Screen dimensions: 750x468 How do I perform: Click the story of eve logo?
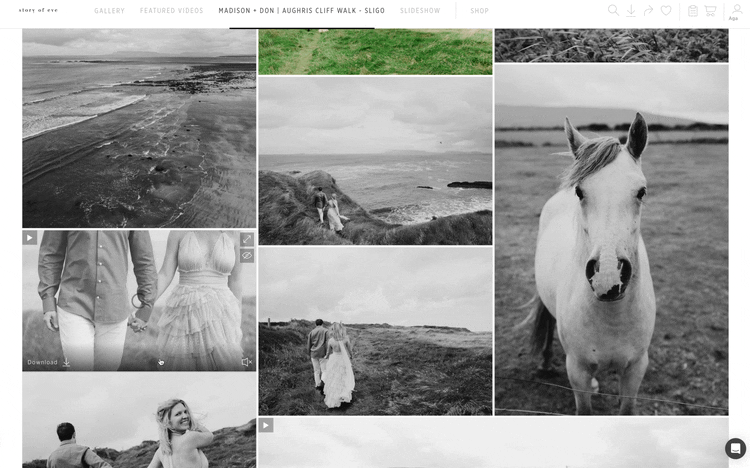(x=38, y=10)
